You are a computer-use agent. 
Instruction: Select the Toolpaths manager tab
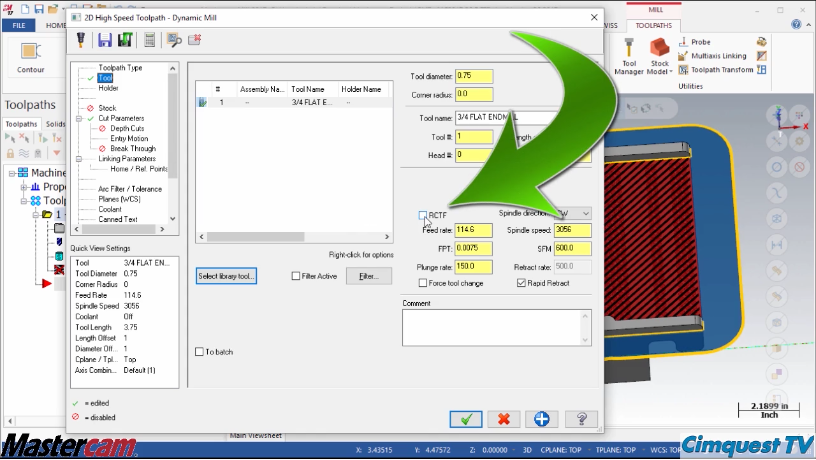point(21,124)
